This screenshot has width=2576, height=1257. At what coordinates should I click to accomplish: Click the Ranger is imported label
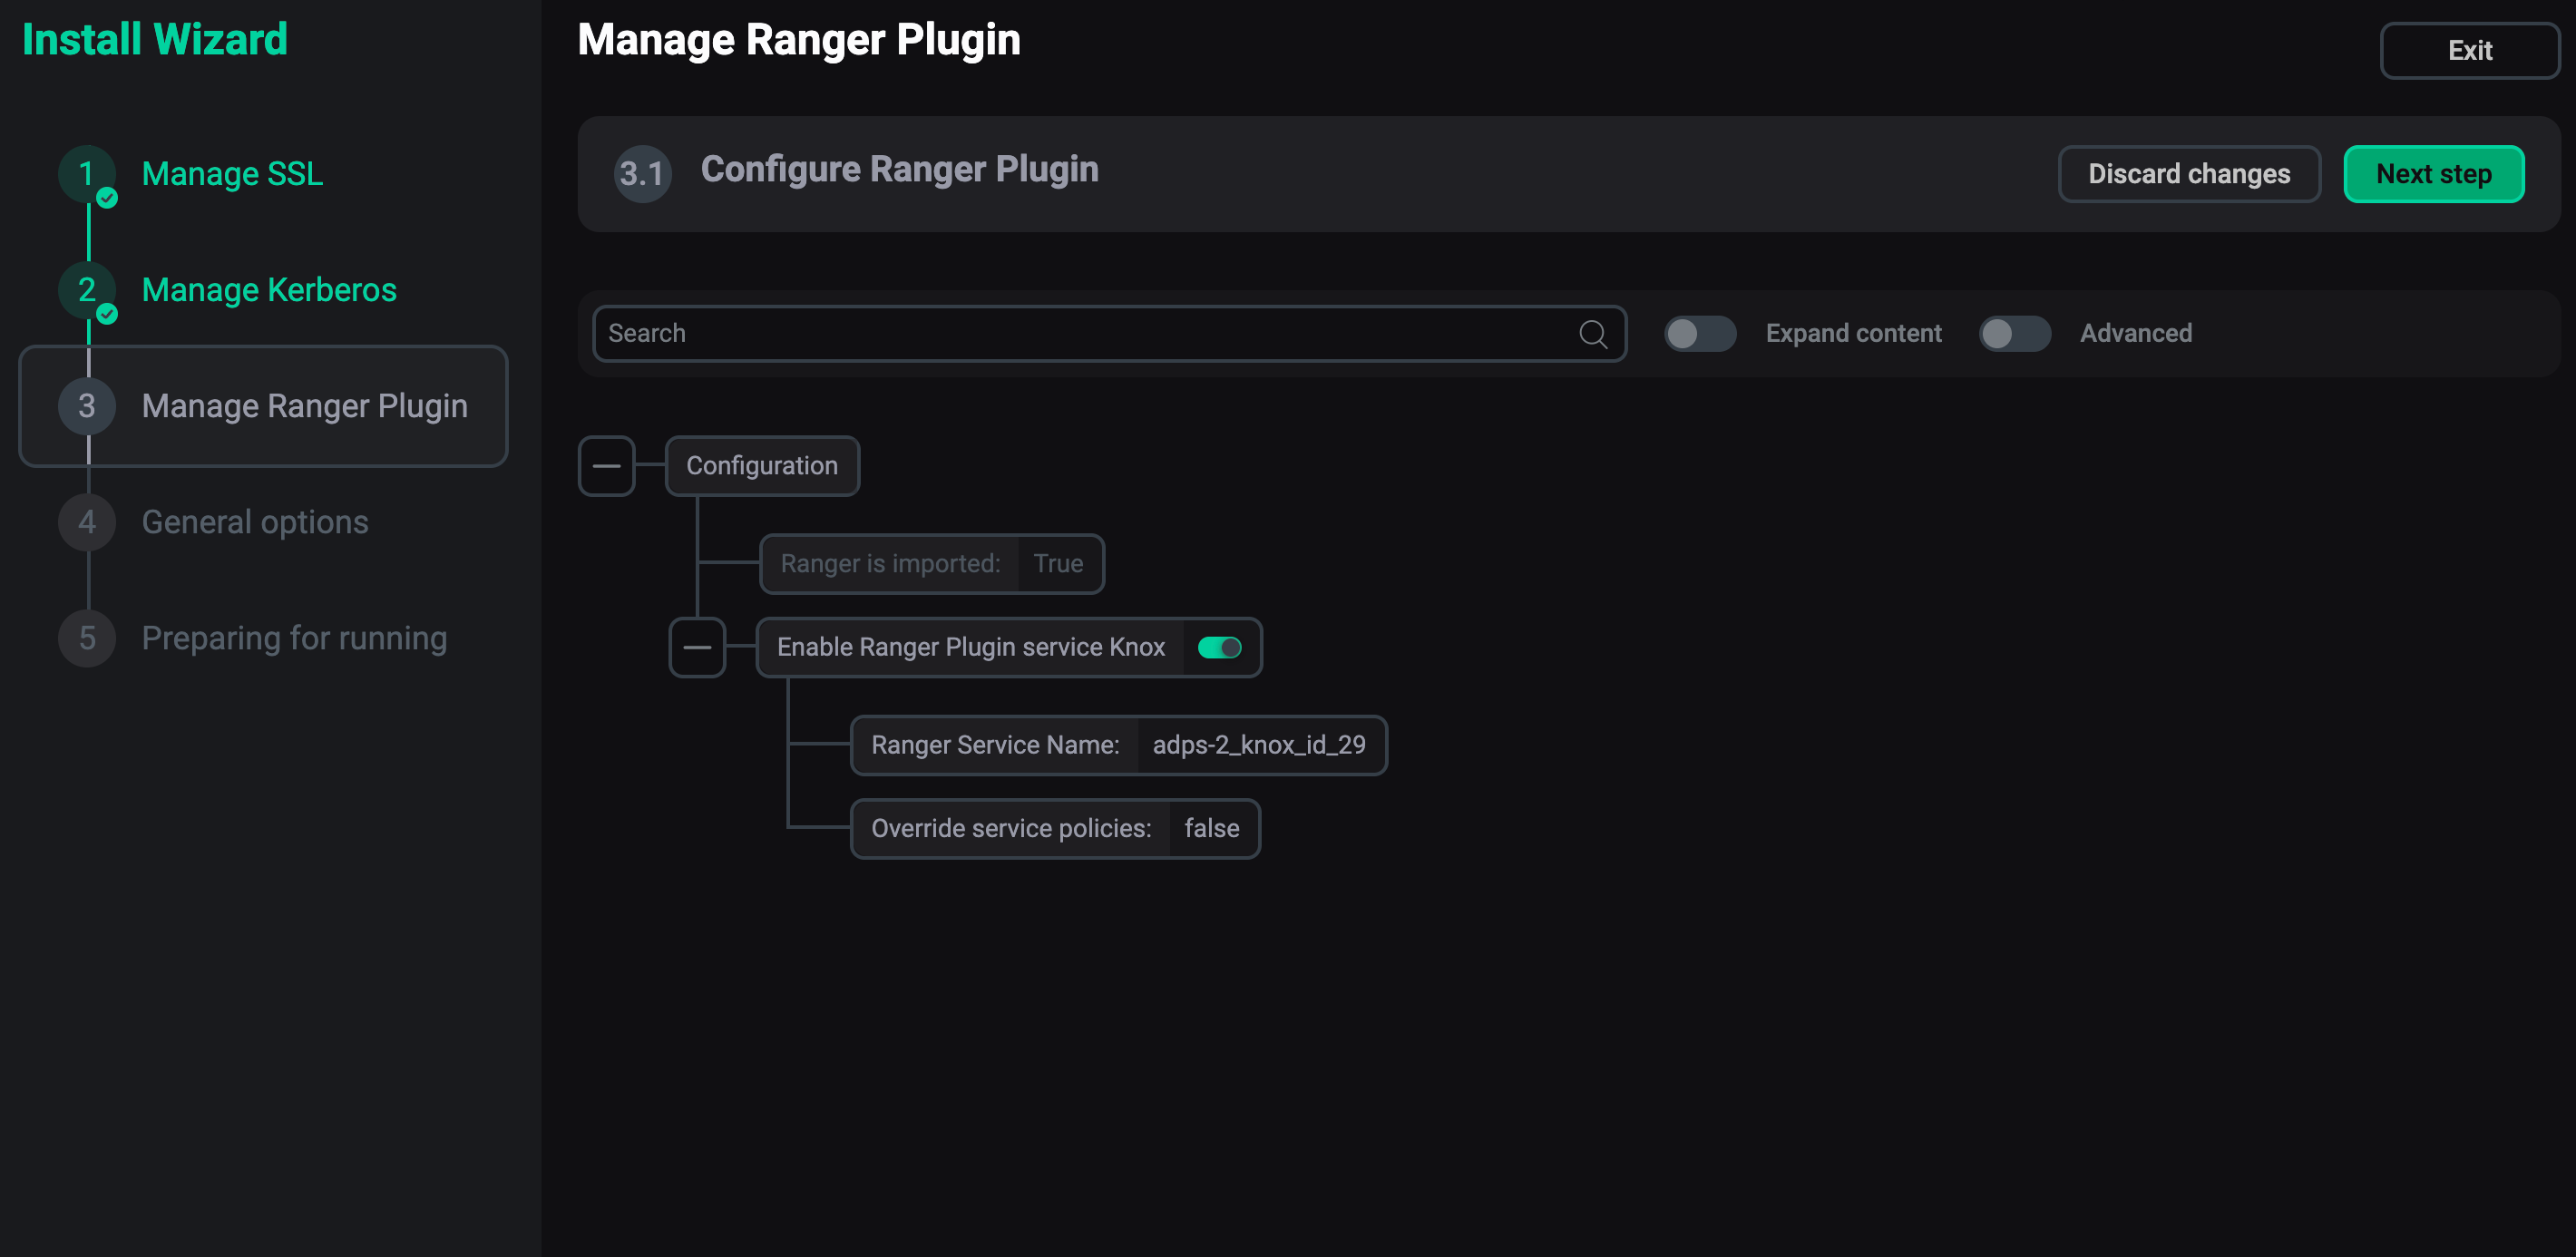(x=890, y=564)
